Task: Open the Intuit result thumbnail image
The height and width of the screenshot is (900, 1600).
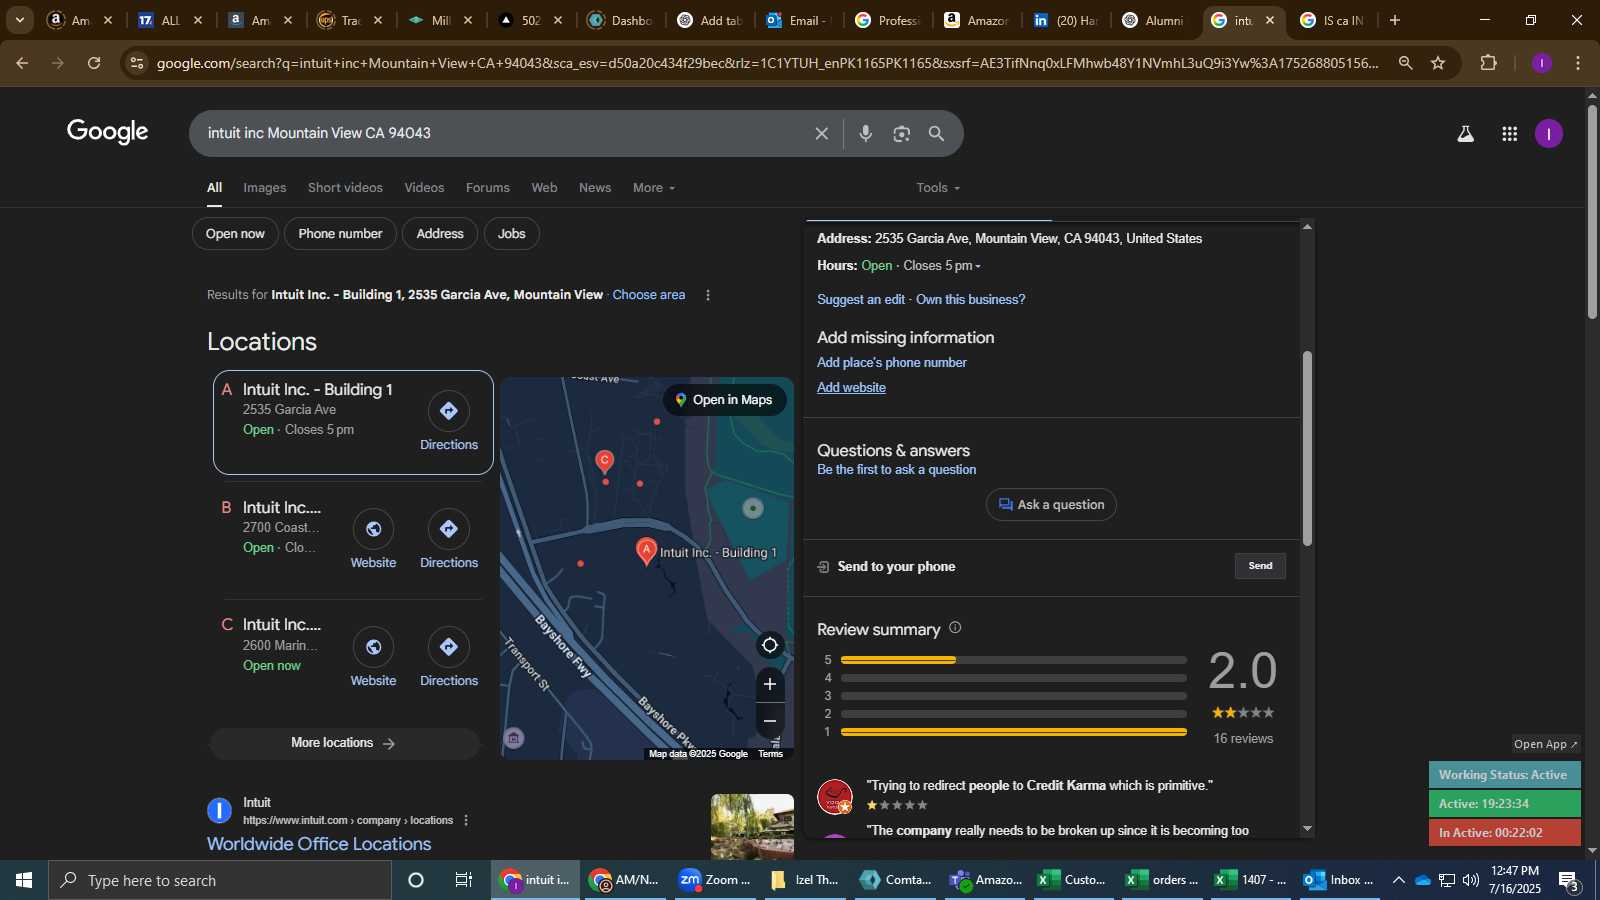Action: [x=752, y=826]
